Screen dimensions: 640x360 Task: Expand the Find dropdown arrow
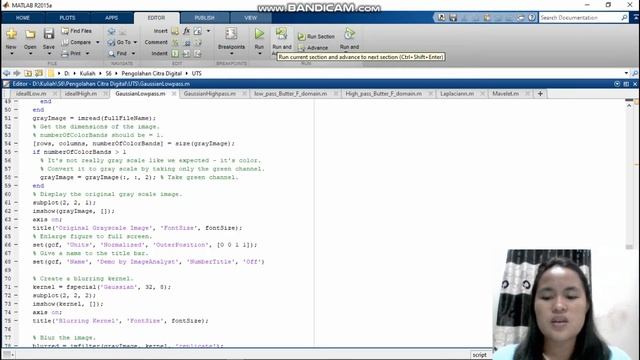[x=133, y=53]
